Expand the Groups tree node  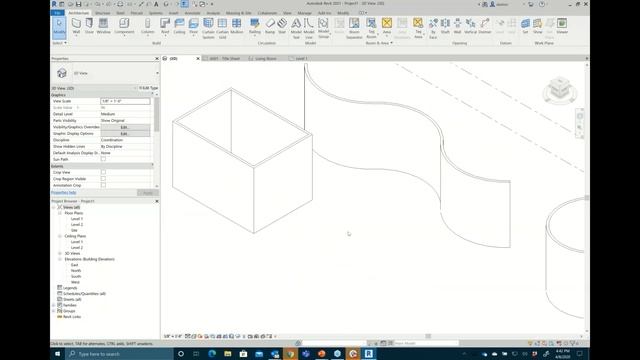click(53, 311)
